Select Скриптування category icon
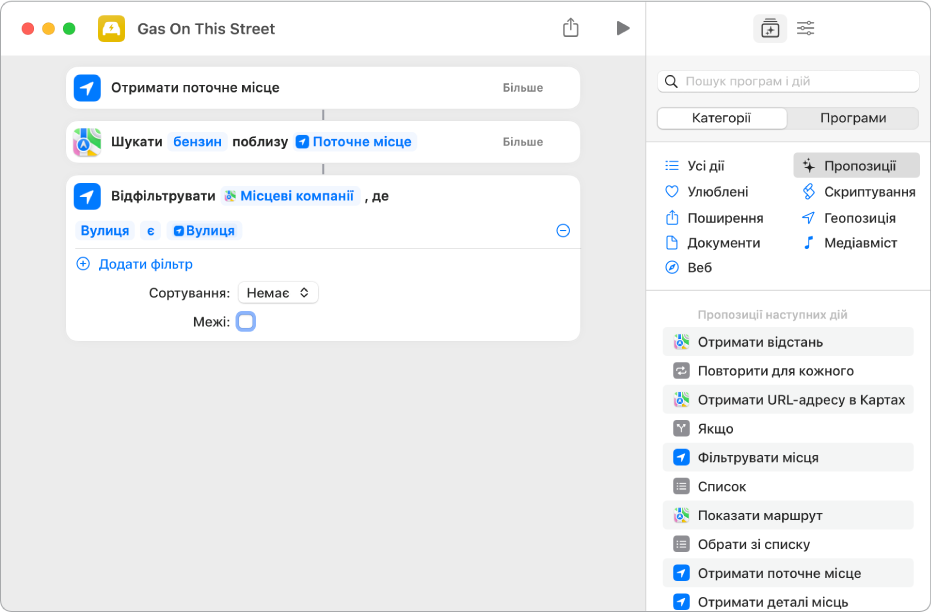This screenshot has width=931, height=612. 808,192
